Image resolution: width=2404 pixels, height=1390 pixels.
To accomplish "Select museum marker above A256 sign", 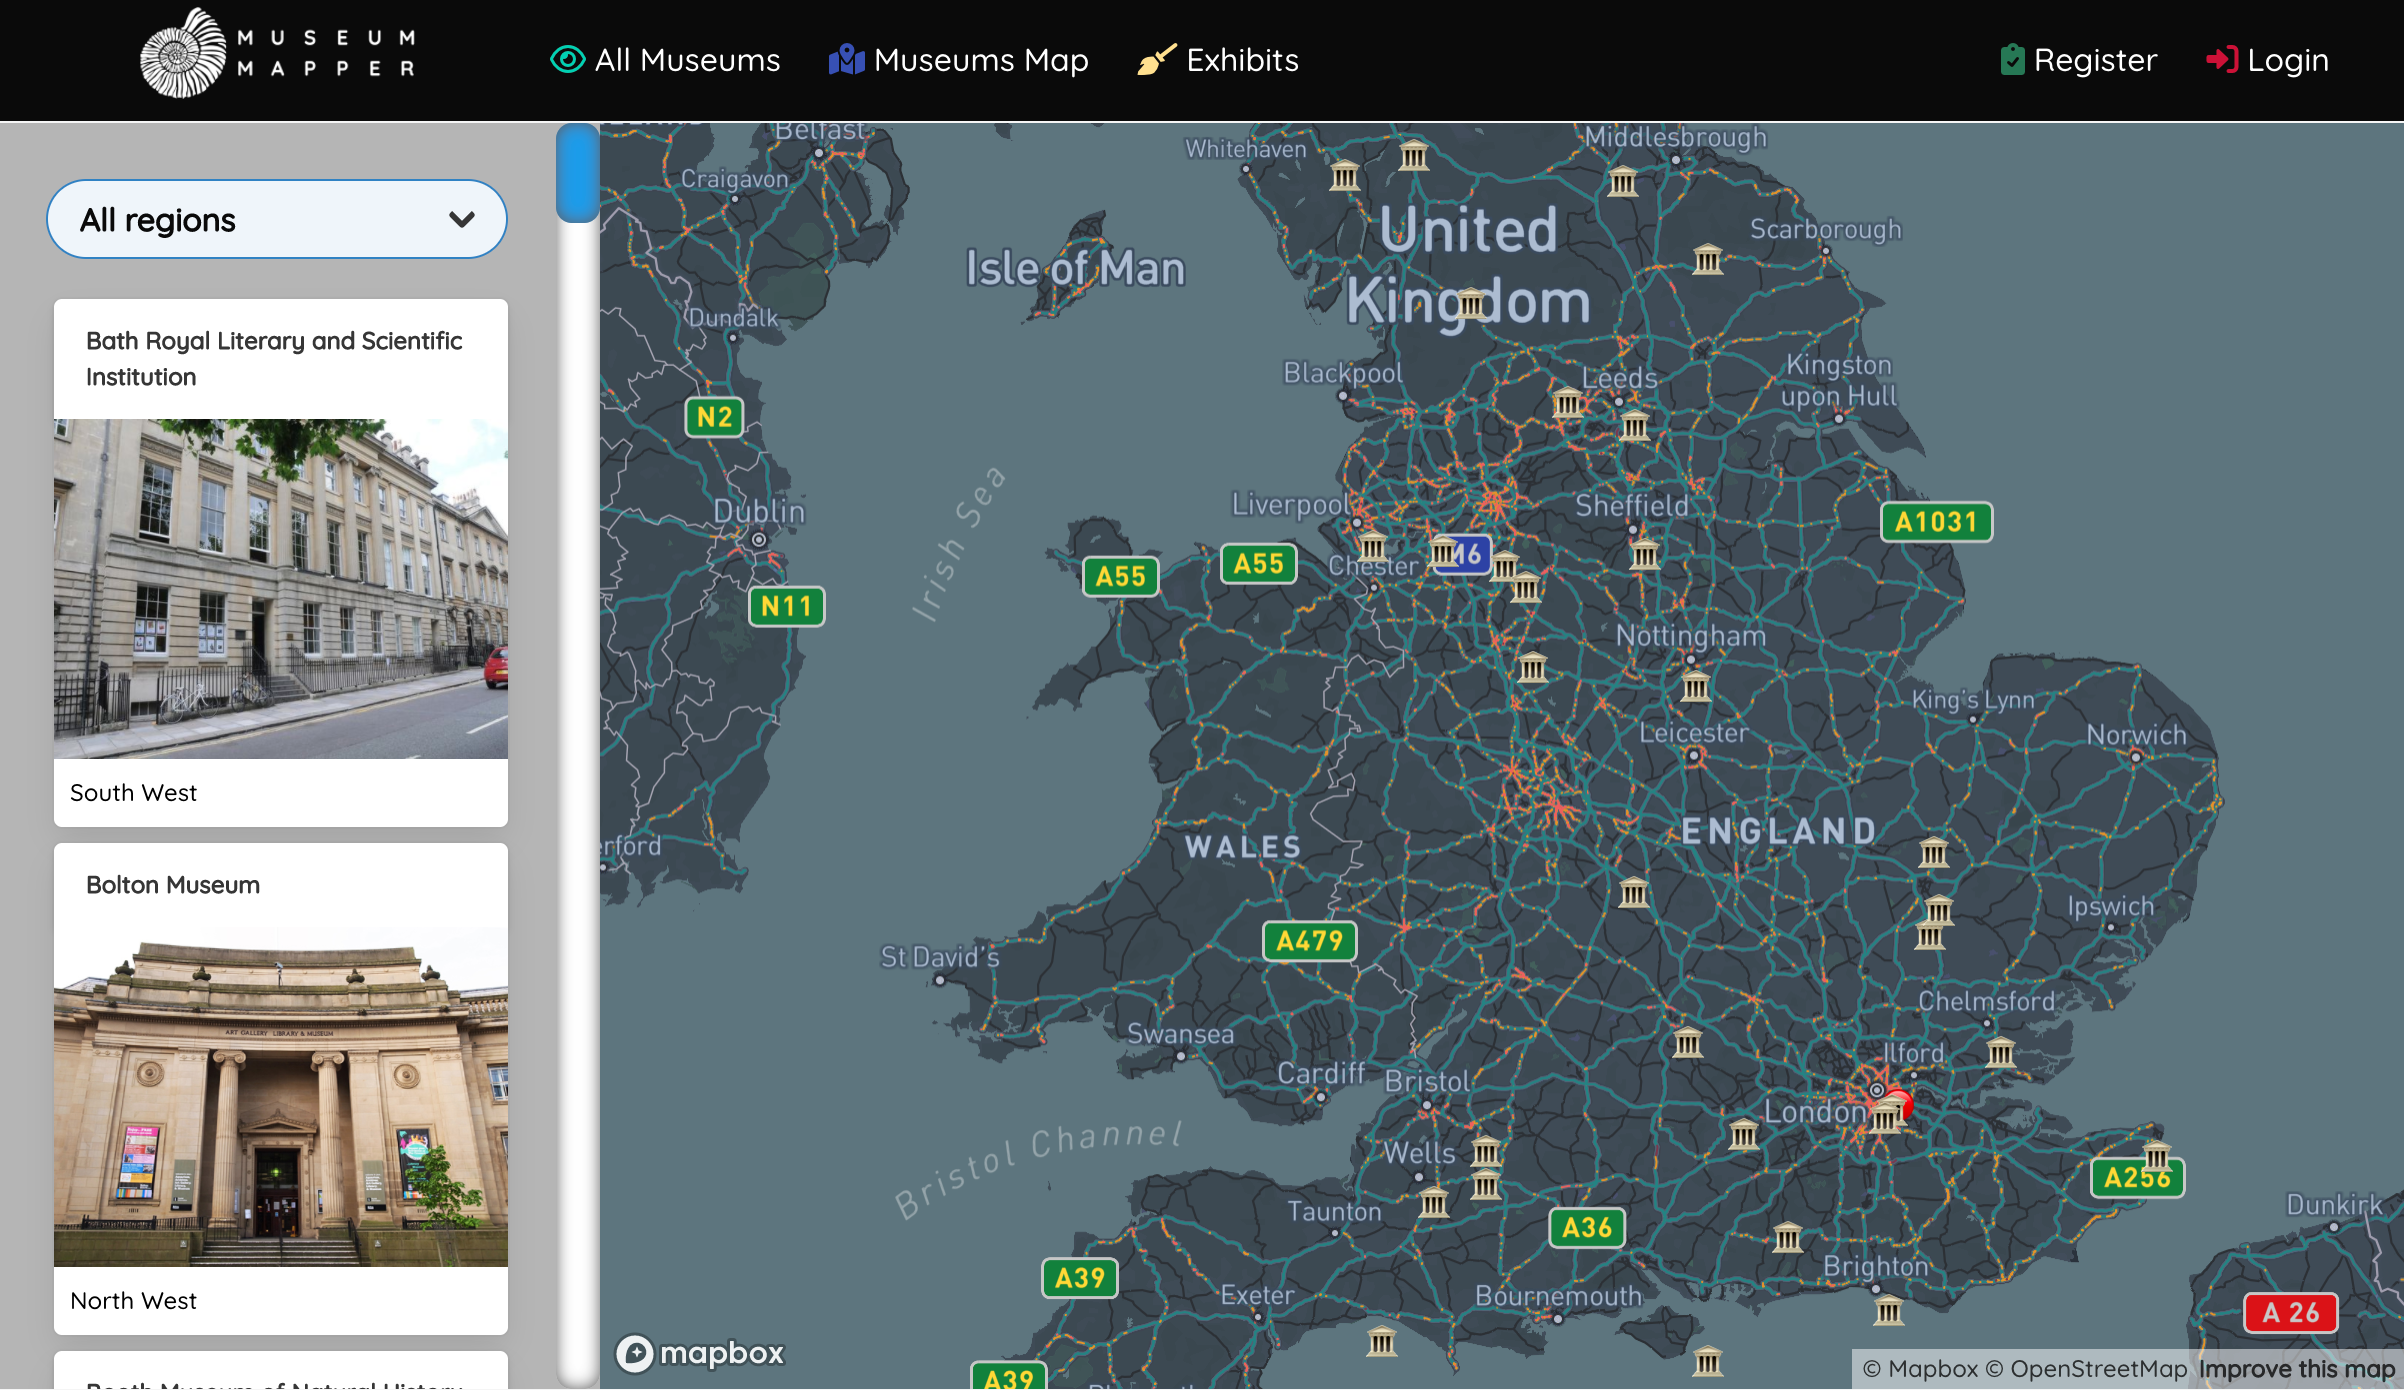I will coord(2157,1155).
